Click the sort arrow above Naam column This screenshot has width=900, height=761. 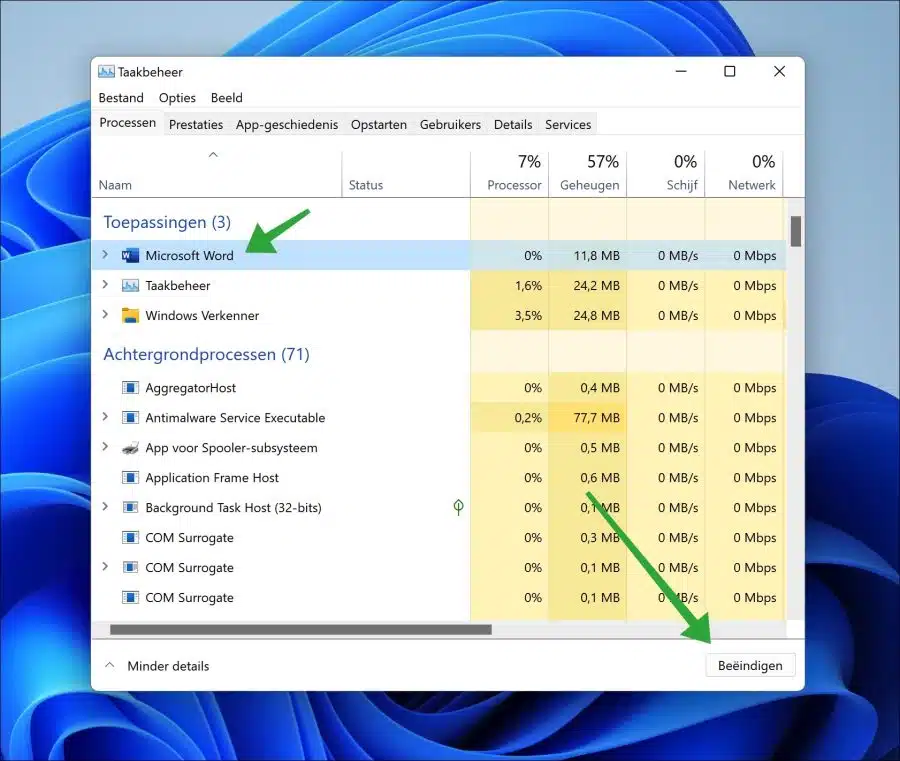(x=213, y=154)
